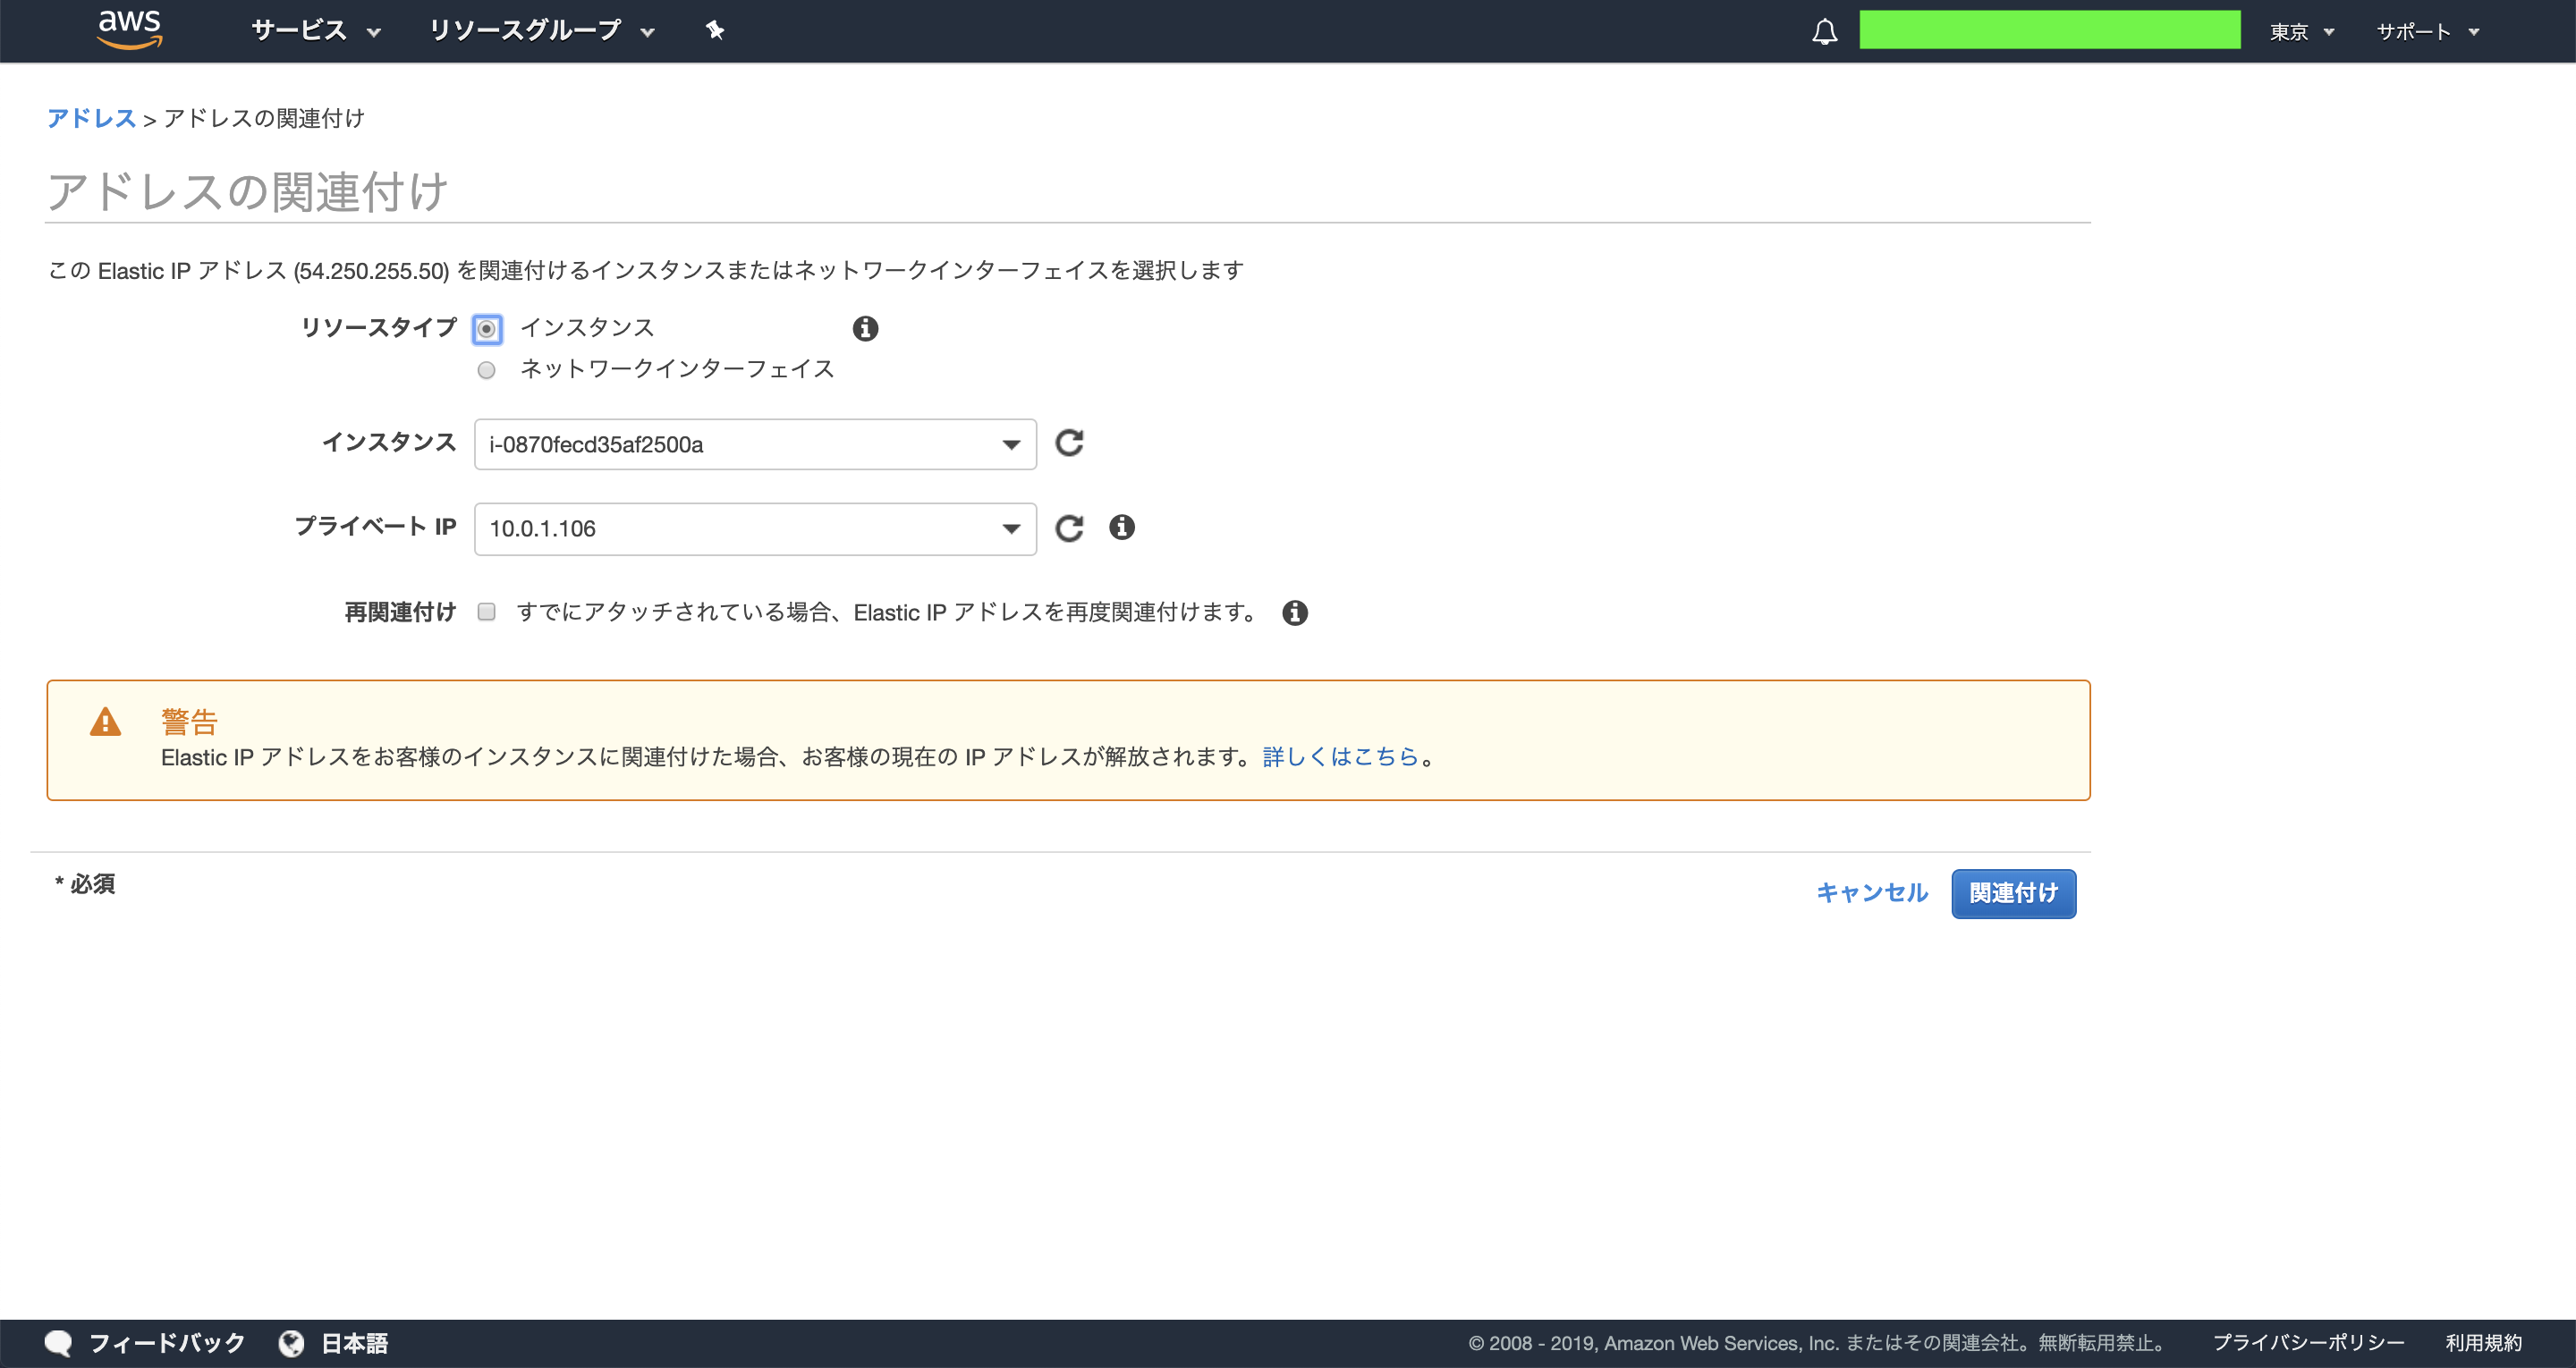The height and width of the screenshot is (1368, 2576).
Task: Click the アドレス breadcrumb link
Action: 91,118
